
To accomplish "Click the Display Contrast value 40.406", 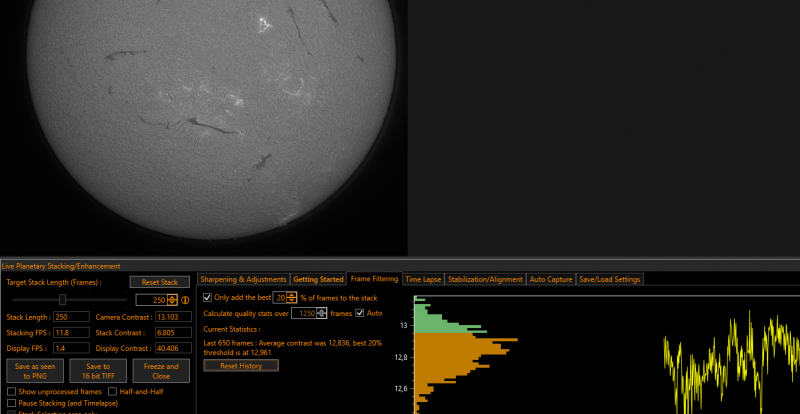I will tap(173, 348).
